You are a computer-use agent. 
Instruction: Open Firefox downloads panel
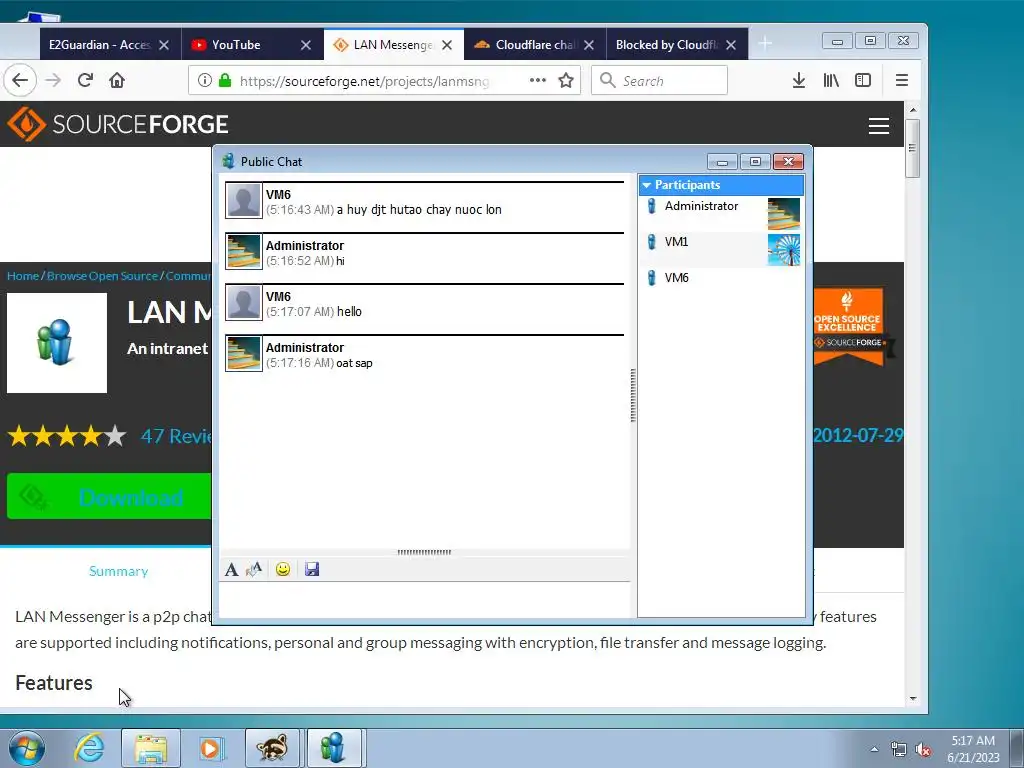click(x=798, y=80)
